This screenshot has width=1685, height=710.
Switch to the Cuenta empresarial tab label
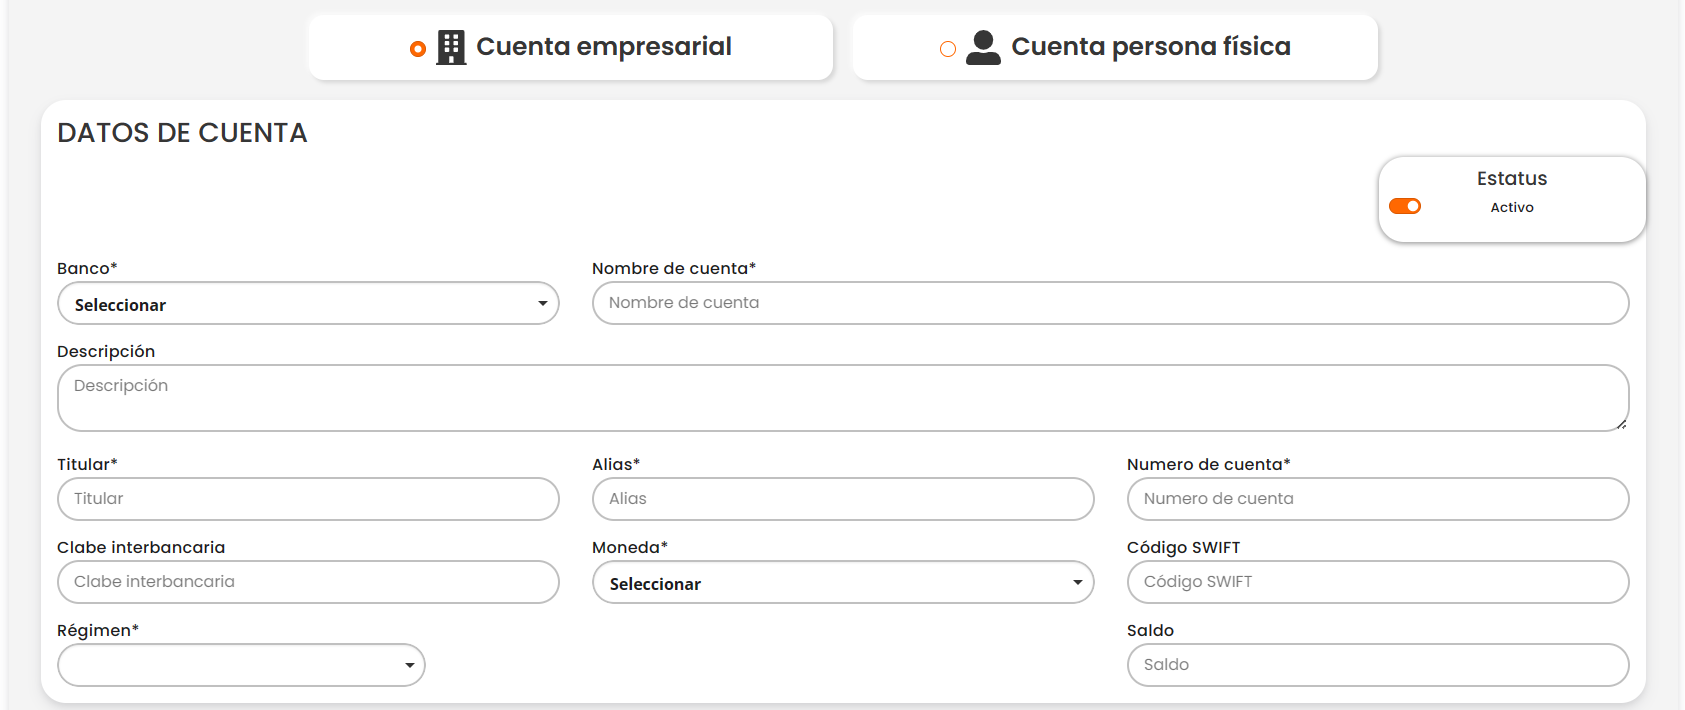click(x=603, y=47)
